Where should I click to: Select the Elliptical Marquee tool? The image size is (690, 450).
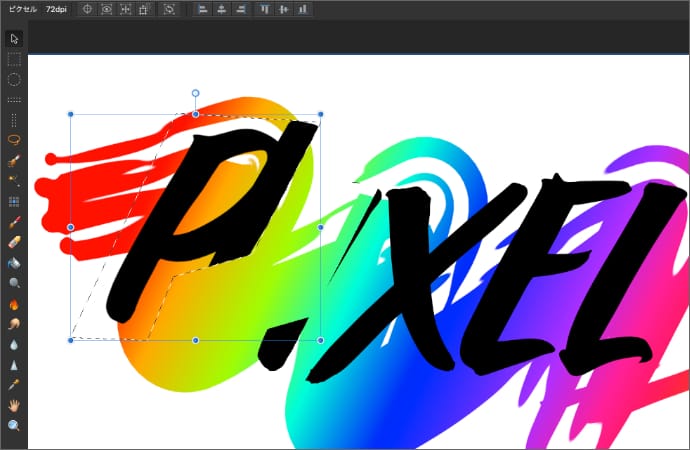(14, 79)
